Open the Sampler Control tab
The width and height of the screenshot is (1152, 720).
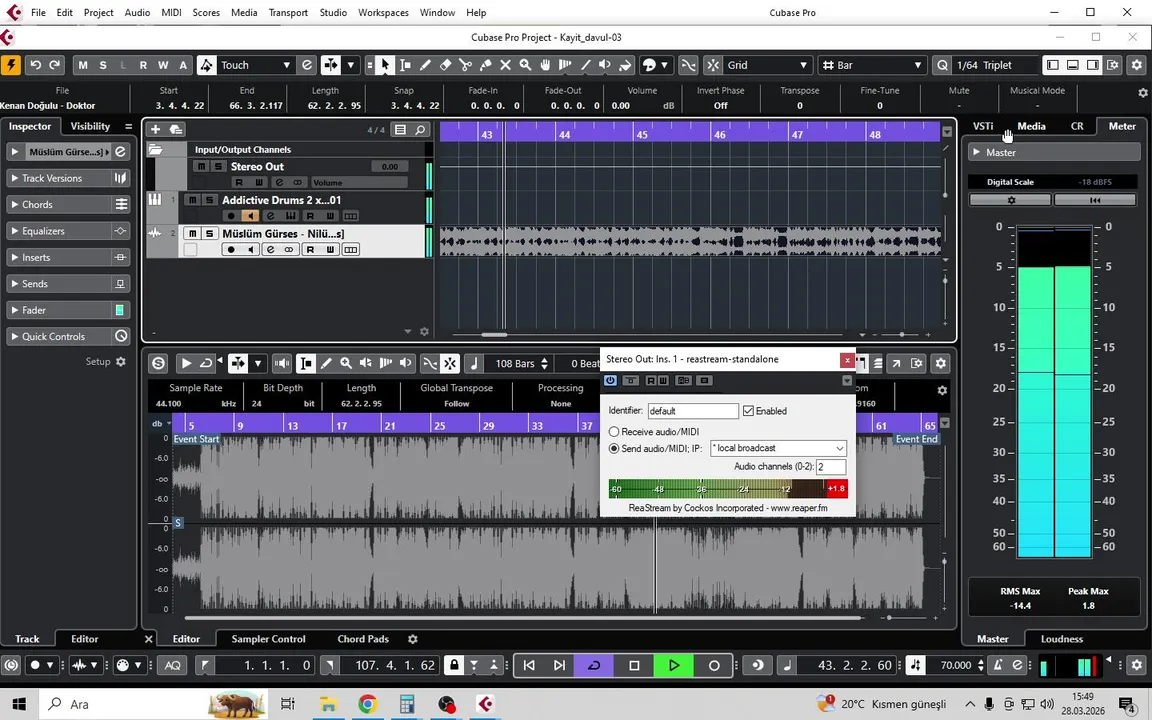(268, 639)
